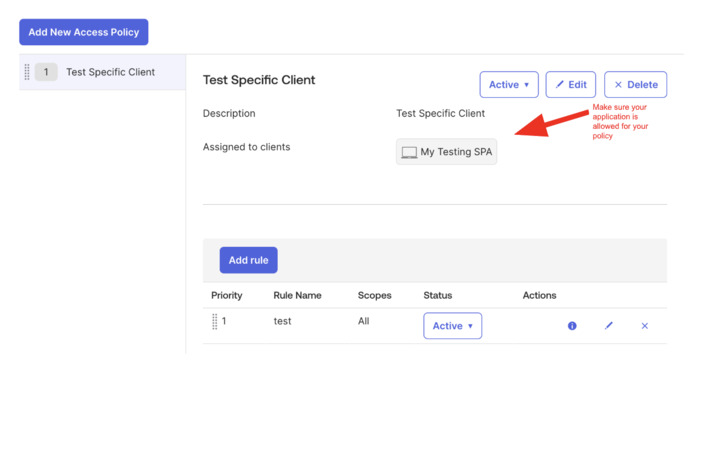Click the My Testing SPA client chip
The height and width of the screenshot is (451, 720).
pos(446,152)
